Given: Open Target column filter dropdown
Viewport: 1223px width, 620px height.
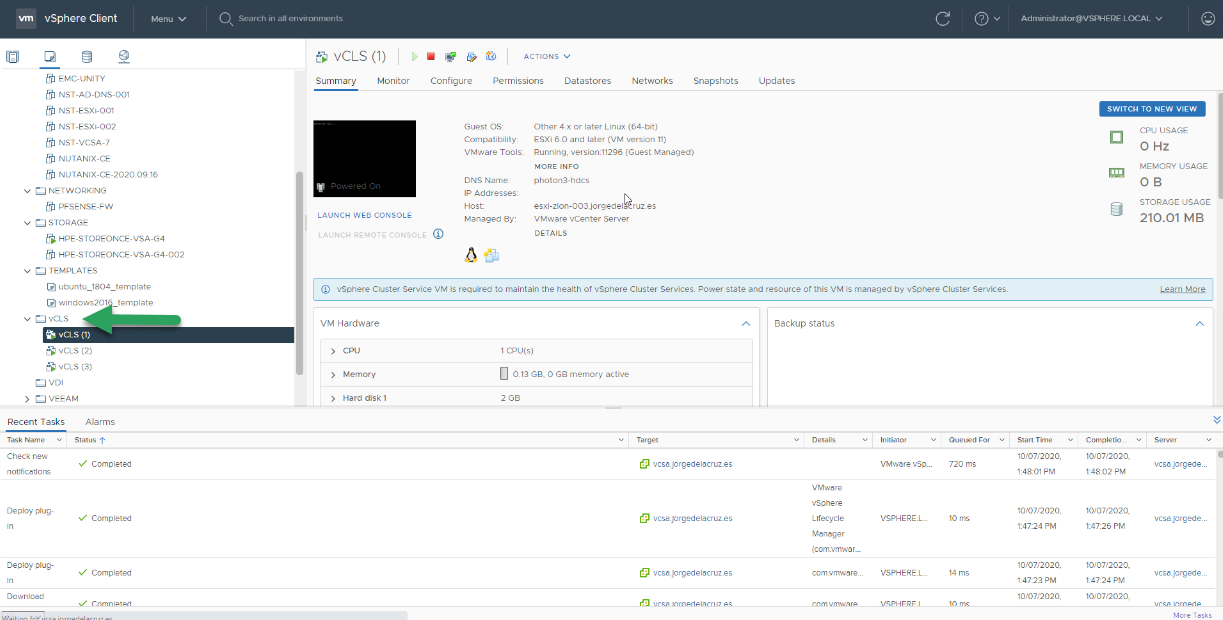Looking at the screenshot, I should [797, 440].
